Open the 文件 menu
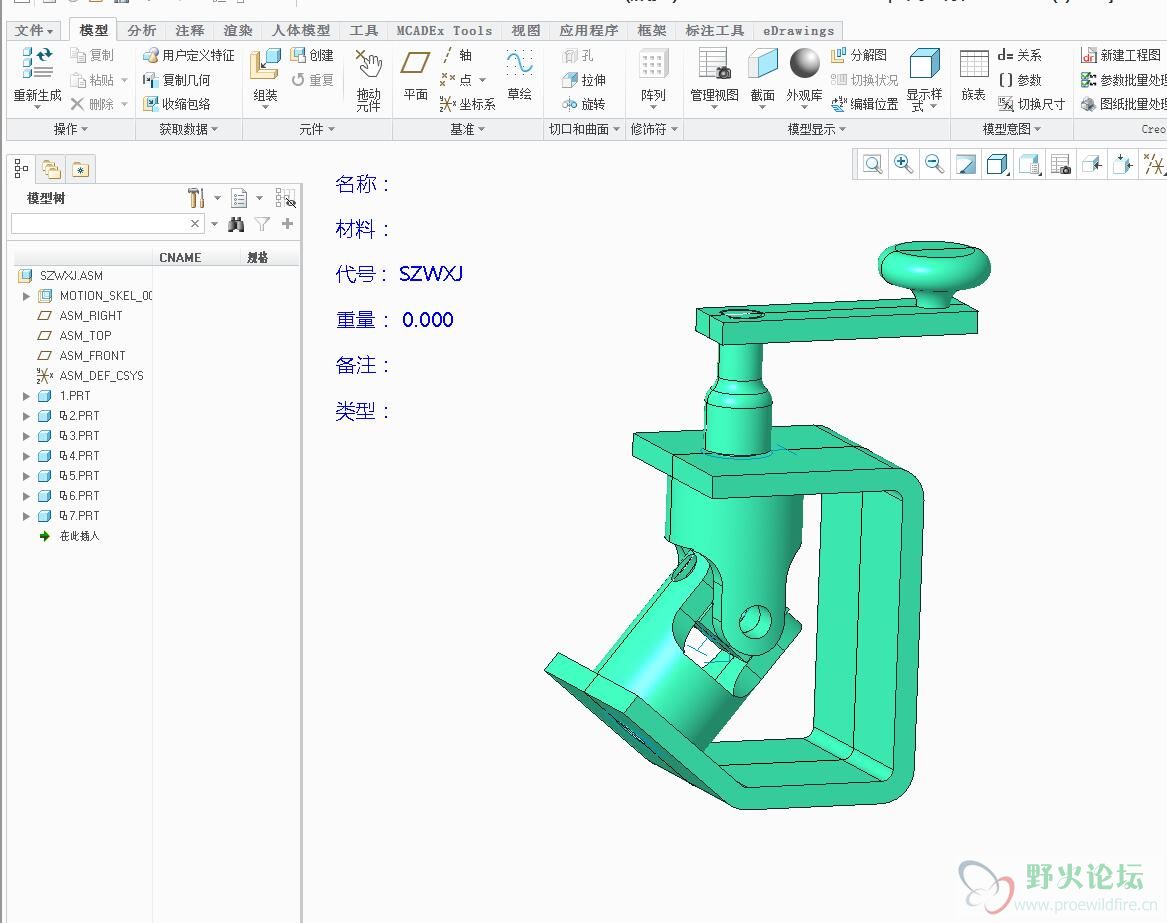The height and width of the screenshot is (923, 1167). tap(33, 31)
